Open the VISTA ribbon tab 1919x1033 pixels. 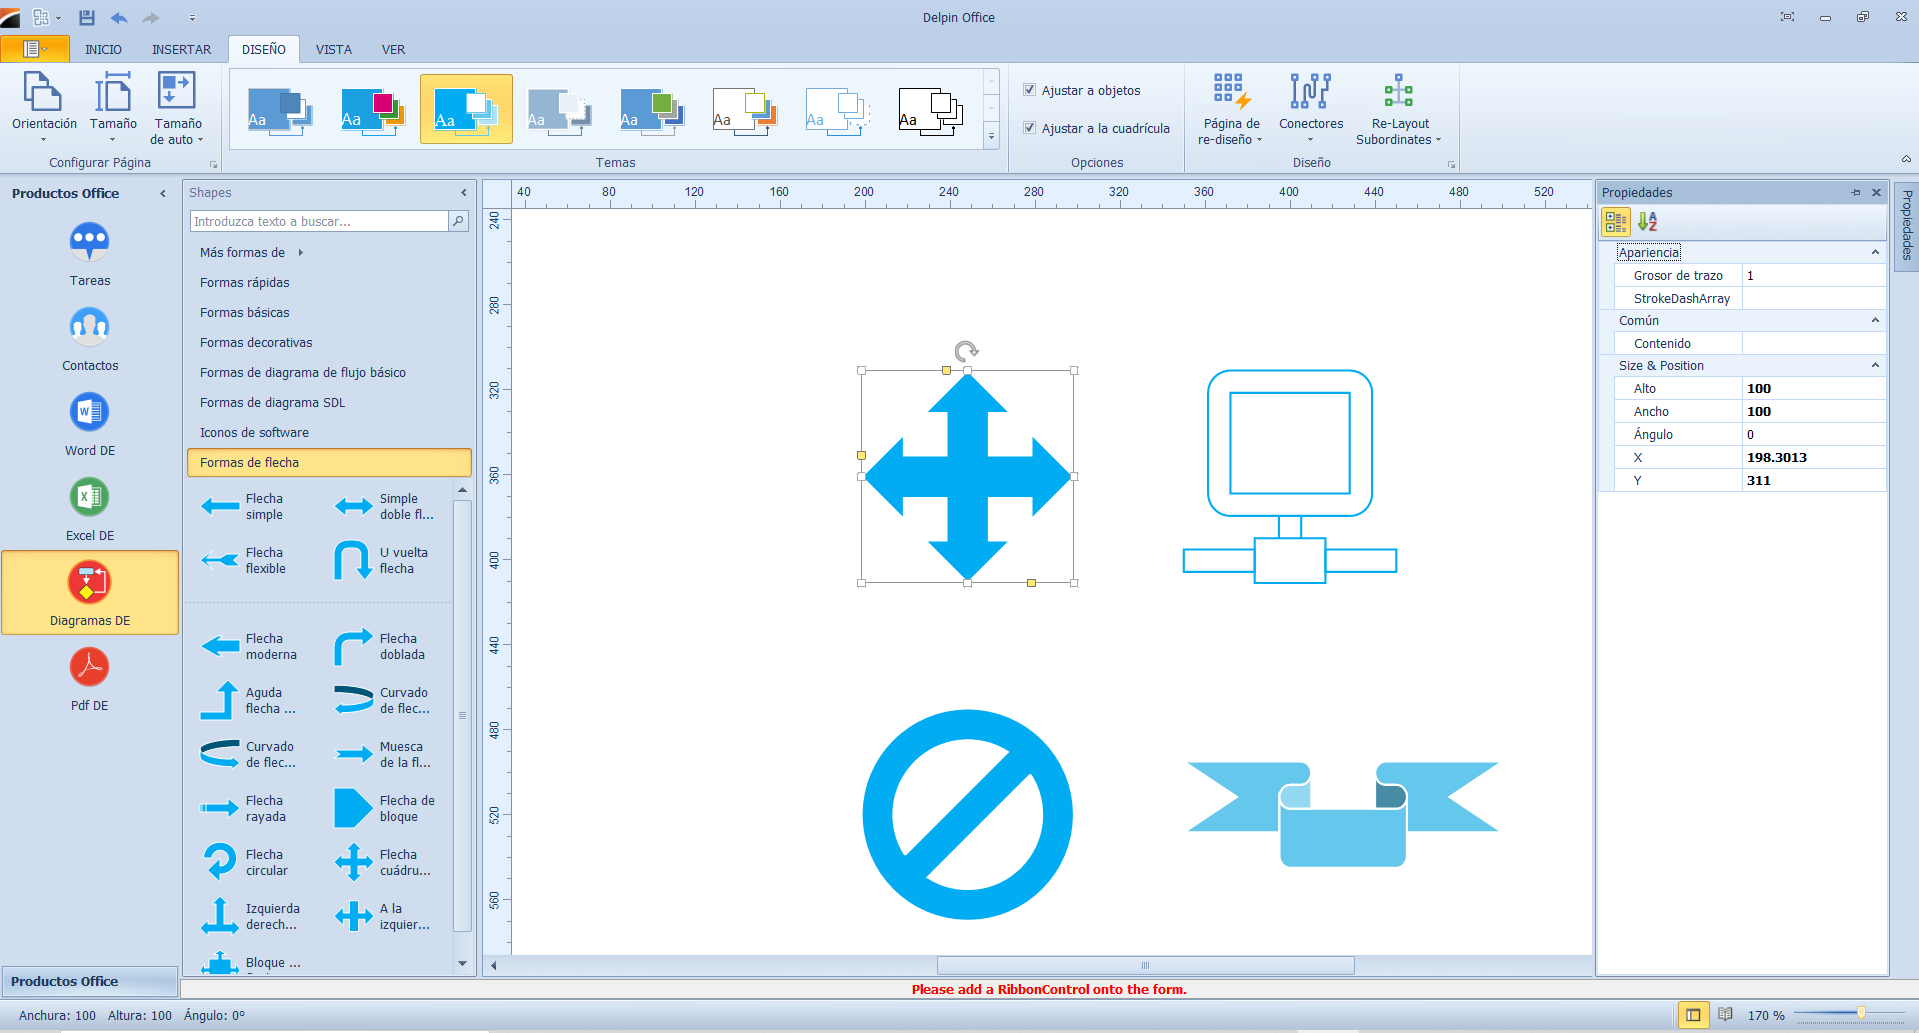pos(333,49)
